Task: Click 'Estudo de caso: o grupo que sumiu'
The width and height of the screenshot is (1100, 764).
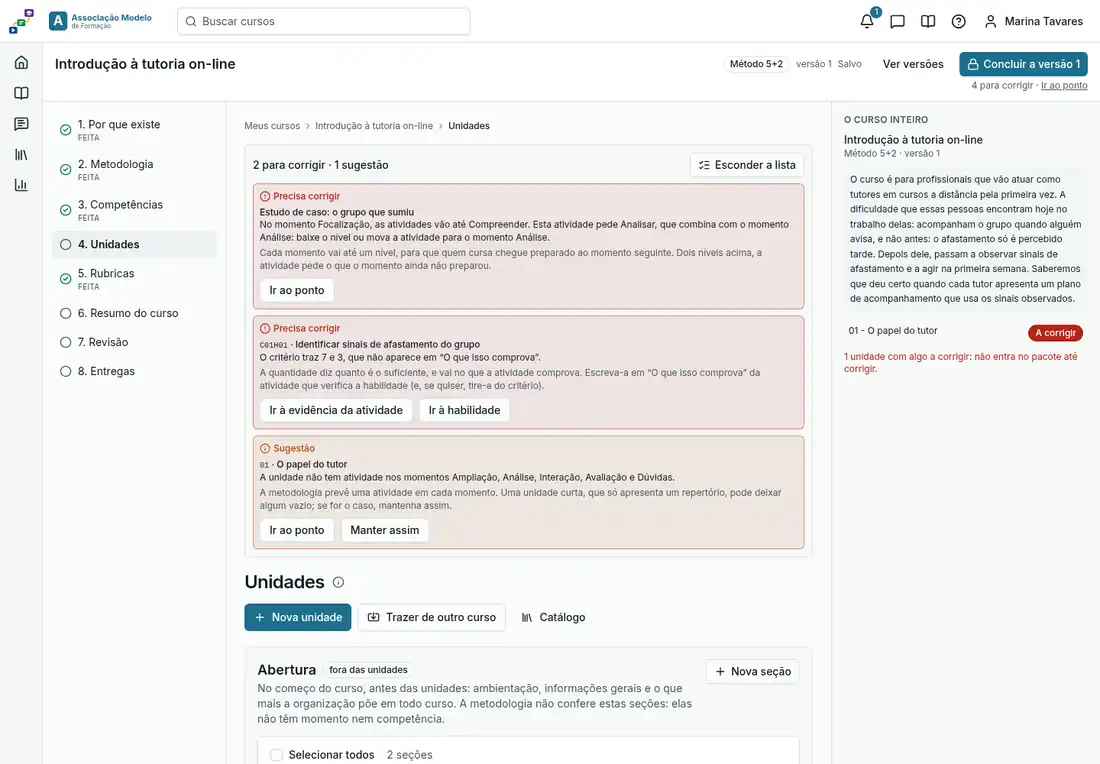Action: pyautogui.click(x=337, y=212)
